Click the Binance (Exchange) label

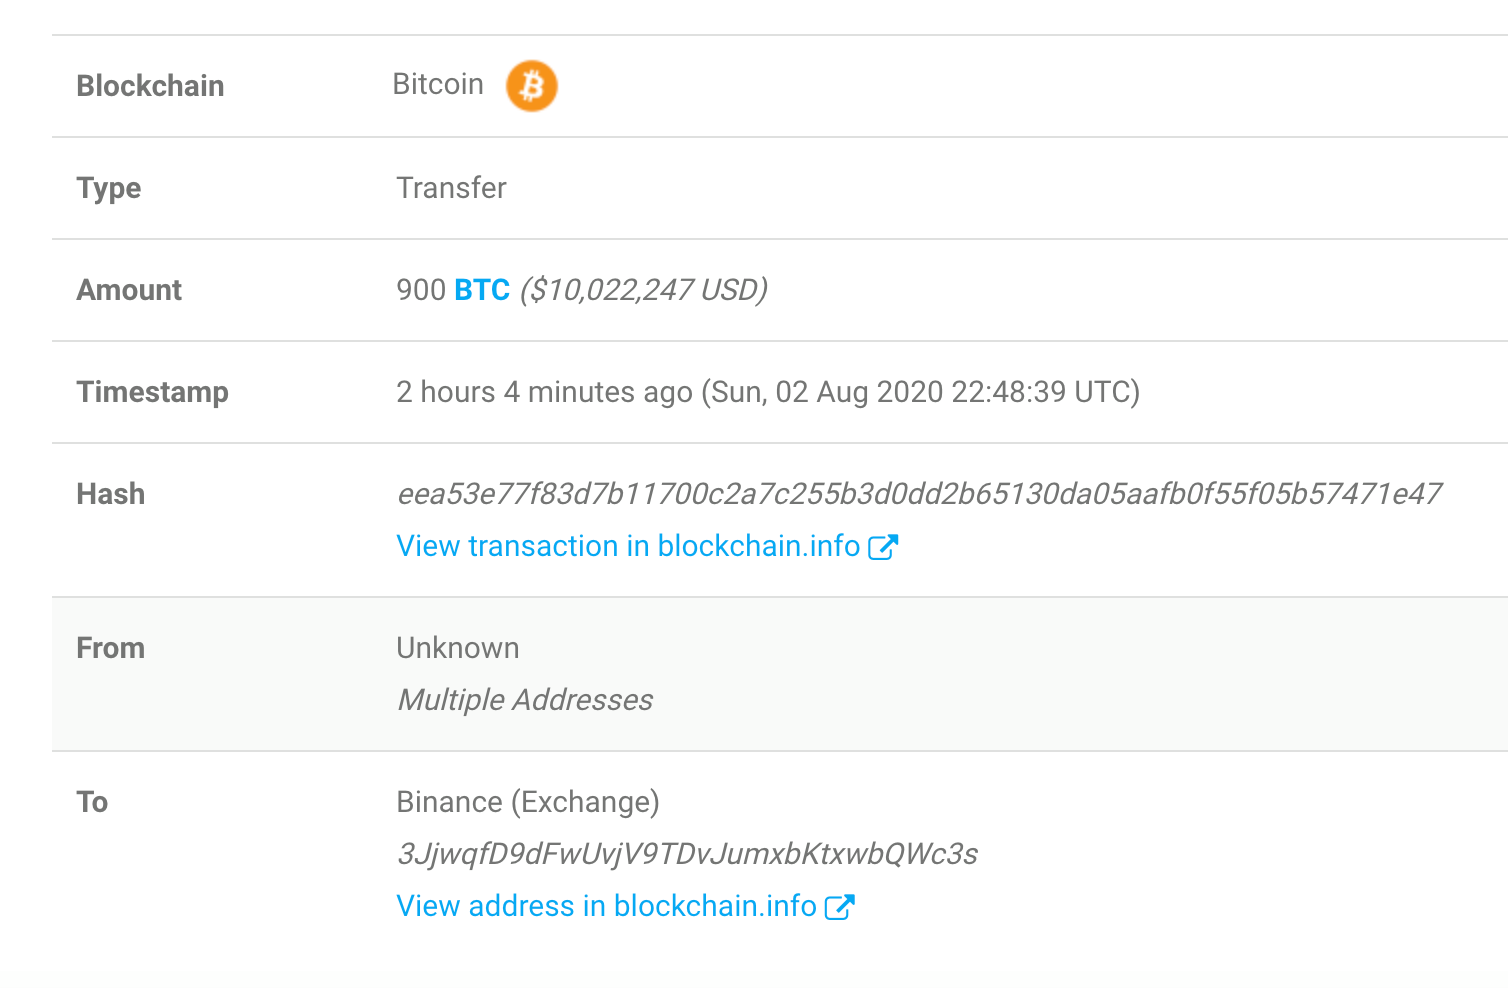pyautogui.click(x=528, y=802)
